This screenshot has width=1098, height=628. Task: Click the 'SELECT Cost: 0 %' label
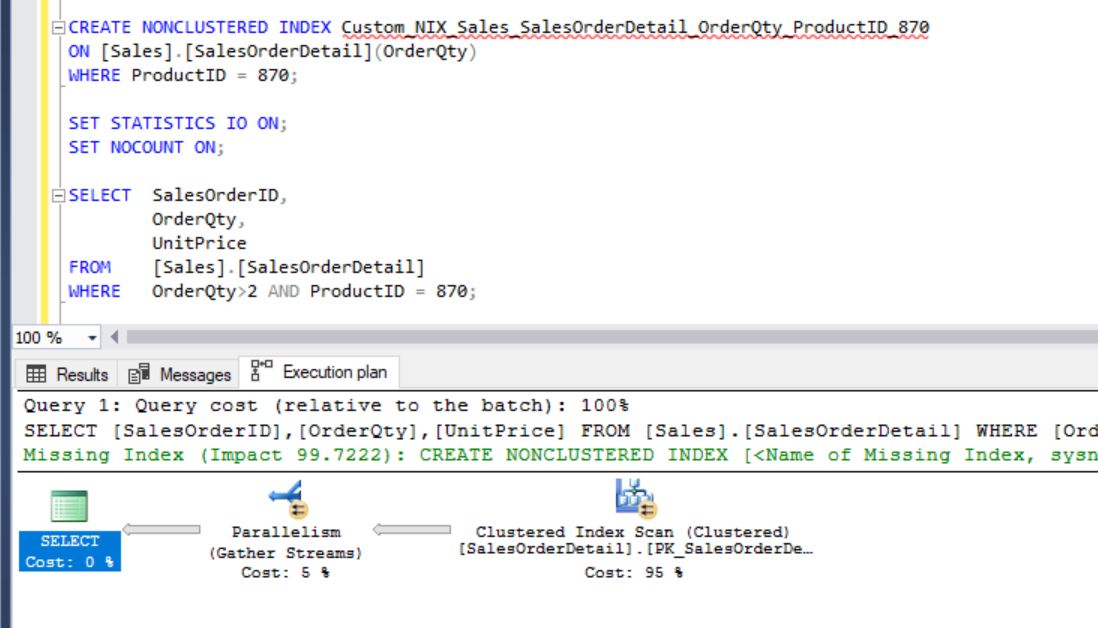pos(70,551)
